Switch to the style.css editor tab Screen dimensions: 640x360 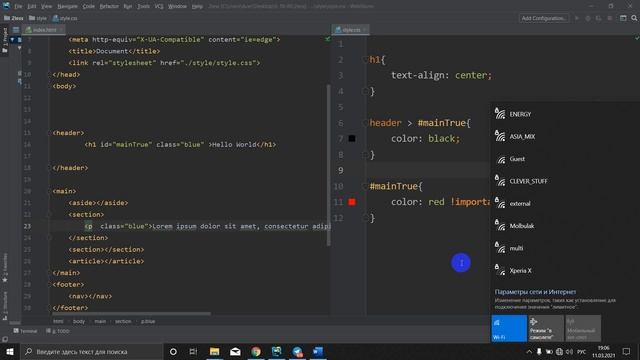click(x=350, y=30)
